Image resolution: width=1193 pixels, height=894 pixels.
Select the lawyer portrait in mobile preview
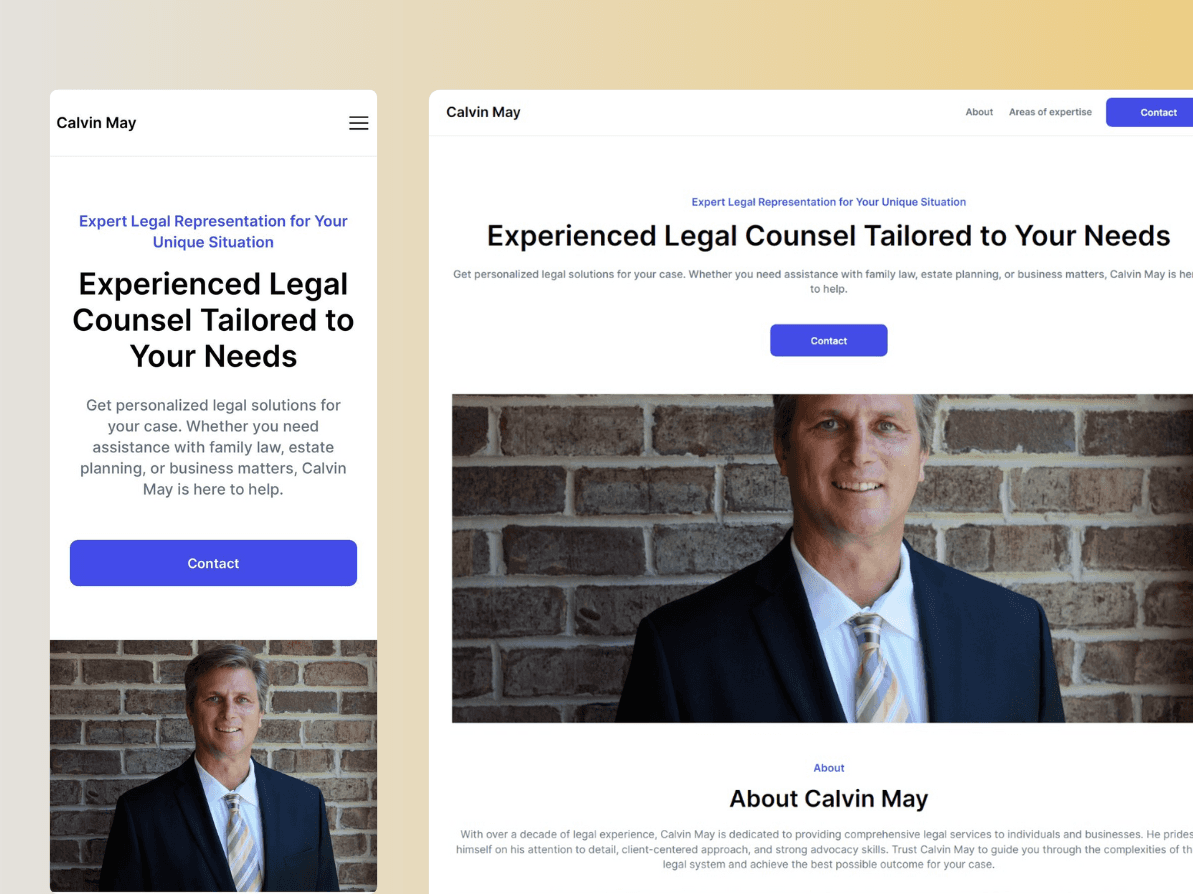click(213, 765)
